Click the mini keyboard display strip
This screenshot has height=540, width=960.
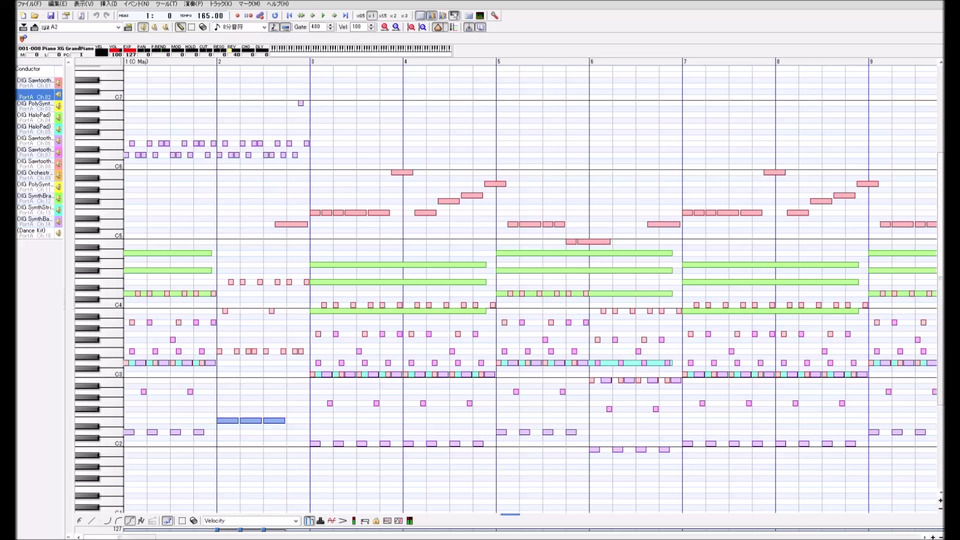click(x=361, y=48)
